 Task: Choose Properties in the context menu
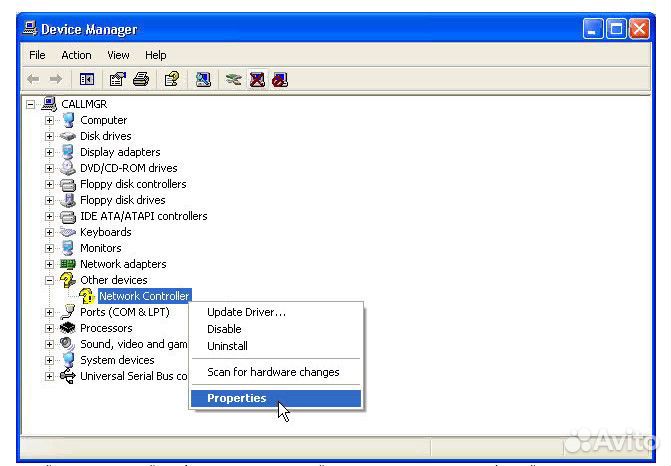pyautogui.click(x=237, y=398)
